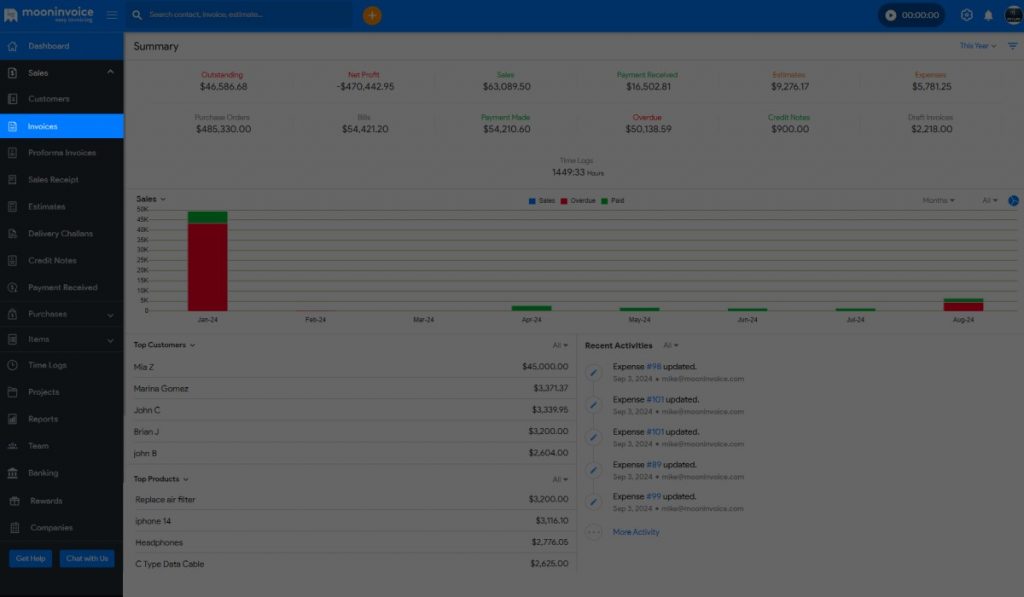This screenshot has width=1024, height=597.
Task: Click the user profile avatar
Action: (x=1012, y=15)
